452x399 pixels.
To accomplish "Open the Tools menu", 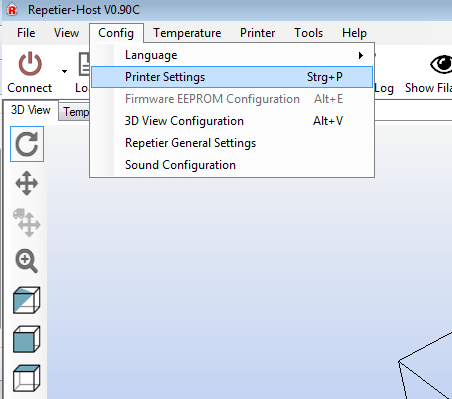I will tap(308, 33).
